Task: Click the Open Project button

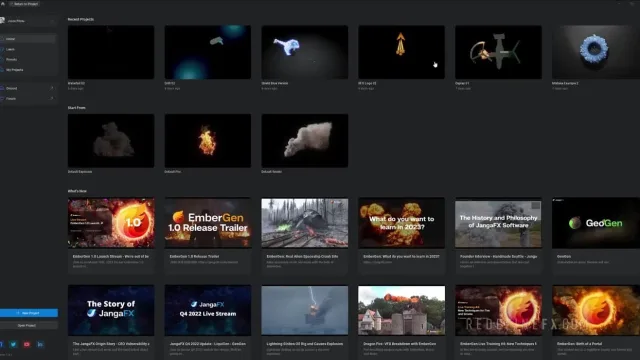Action: click(x=27, y=325)
